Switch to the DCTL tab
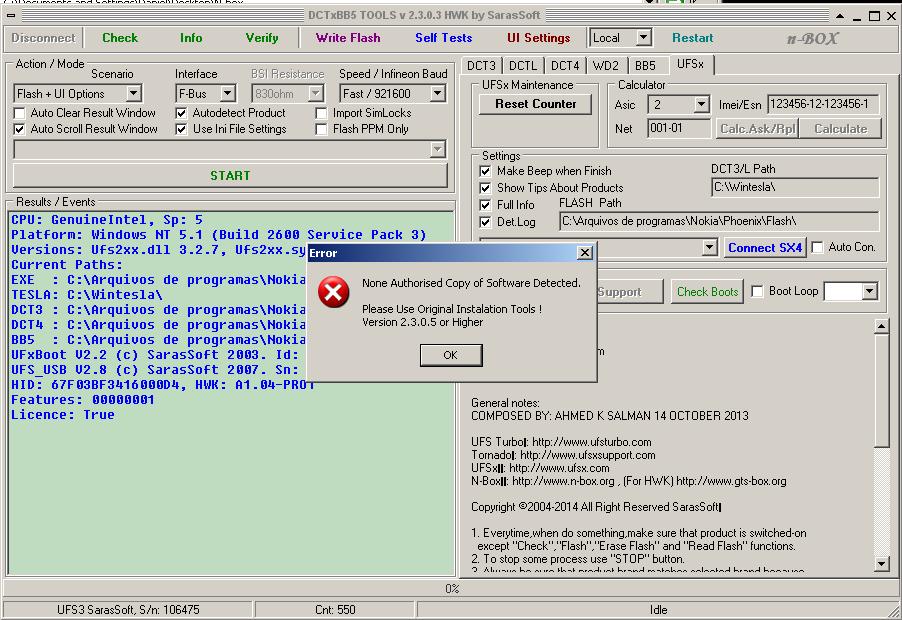This screenshot has width=902, height=620. [x=523, y=66]
